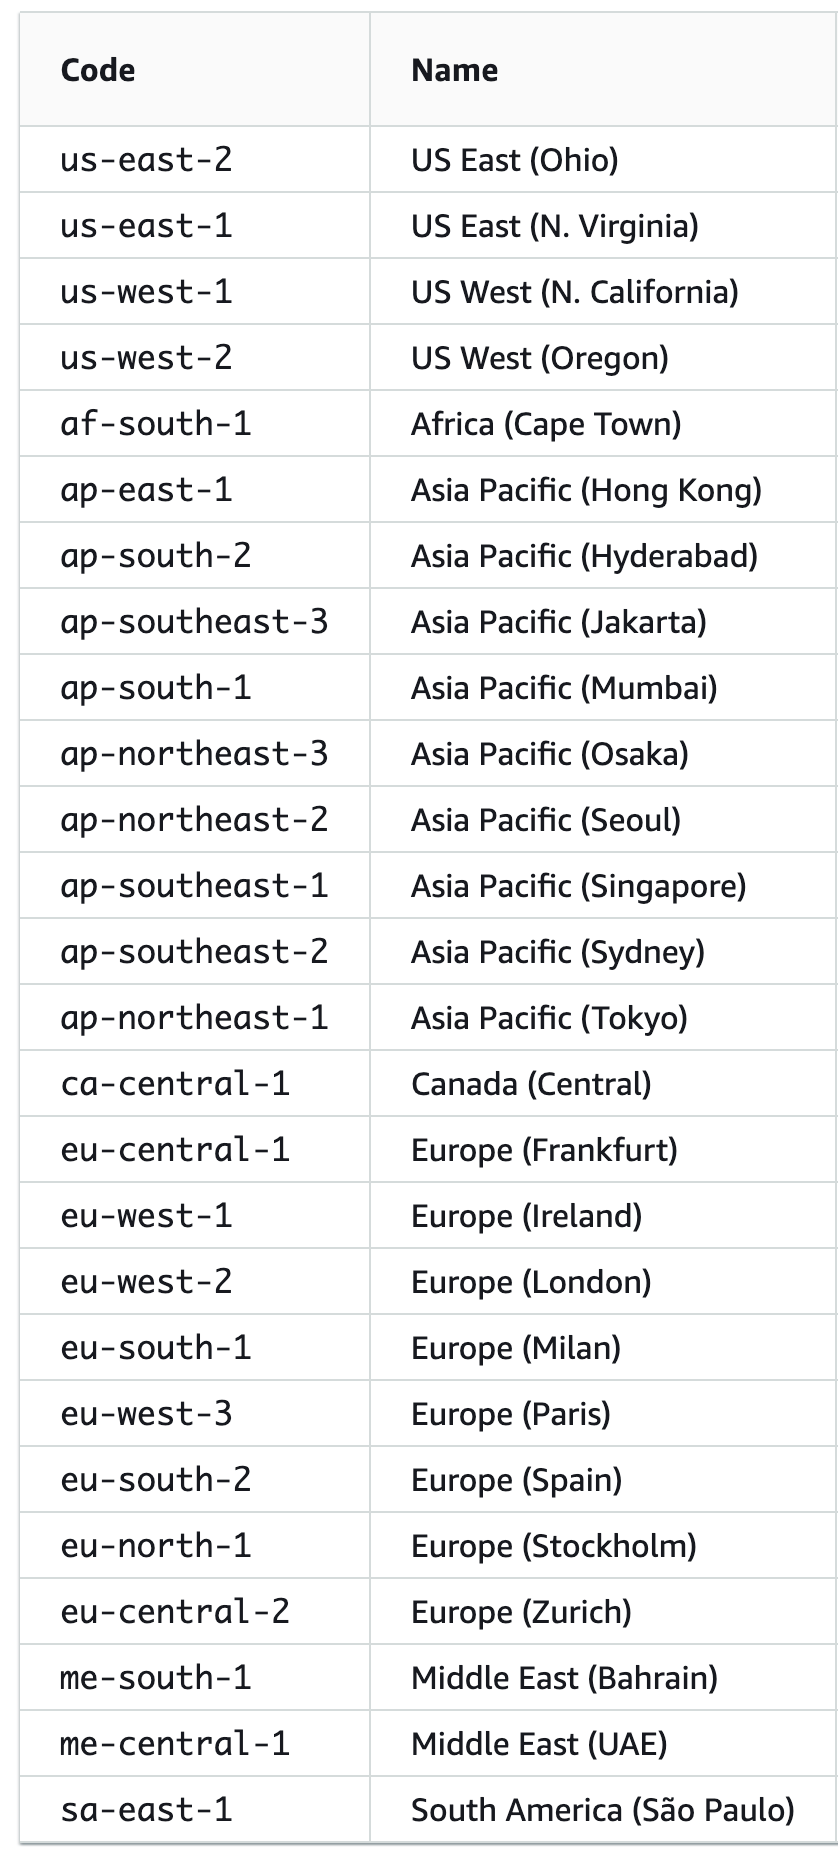Select the ap-northeast-2 code cell
Screen dimensions: 838x1866
click(194, 820)
